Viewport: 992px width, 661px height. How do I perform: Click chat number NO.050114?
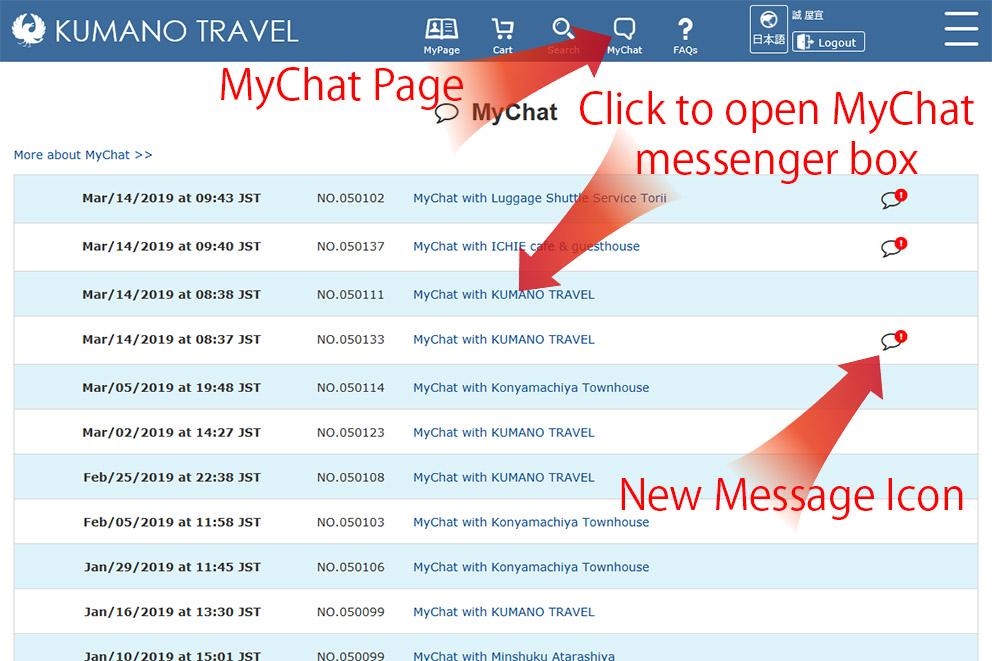point(350,388)
